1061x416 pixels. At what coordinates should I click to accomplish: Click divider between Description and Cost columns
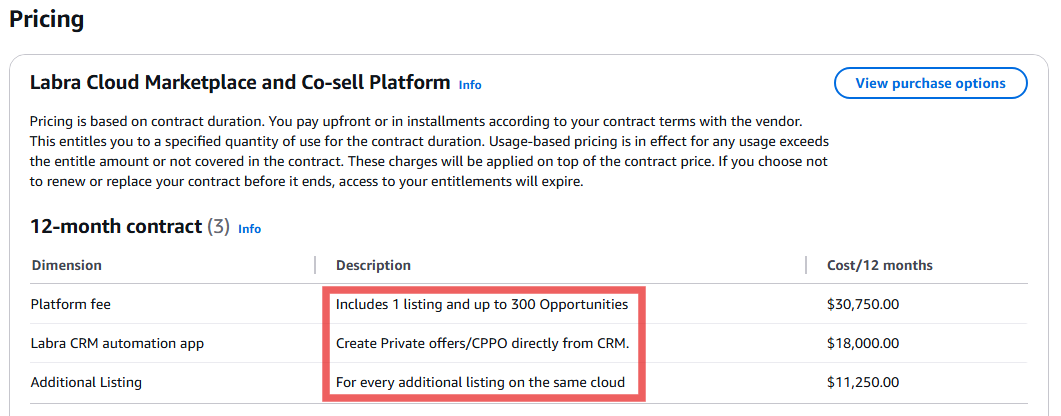pyautogui.click(x=806, y=265)
